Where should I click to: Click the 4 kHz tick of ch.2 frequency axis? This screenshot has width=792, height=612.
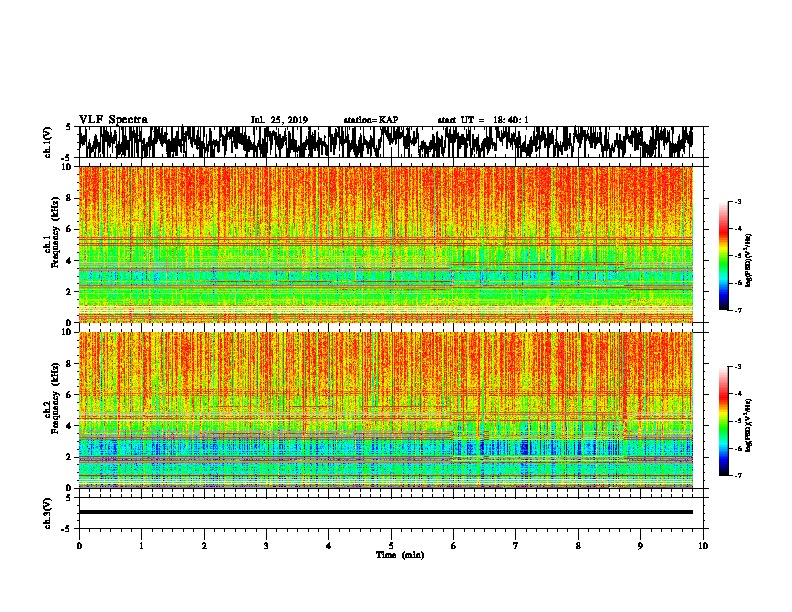pos(71,426)
